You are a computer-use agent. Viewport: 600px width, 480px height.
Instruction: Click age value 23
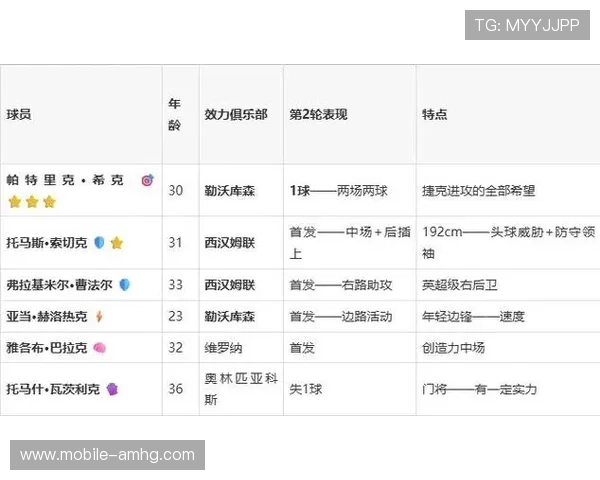176,316
